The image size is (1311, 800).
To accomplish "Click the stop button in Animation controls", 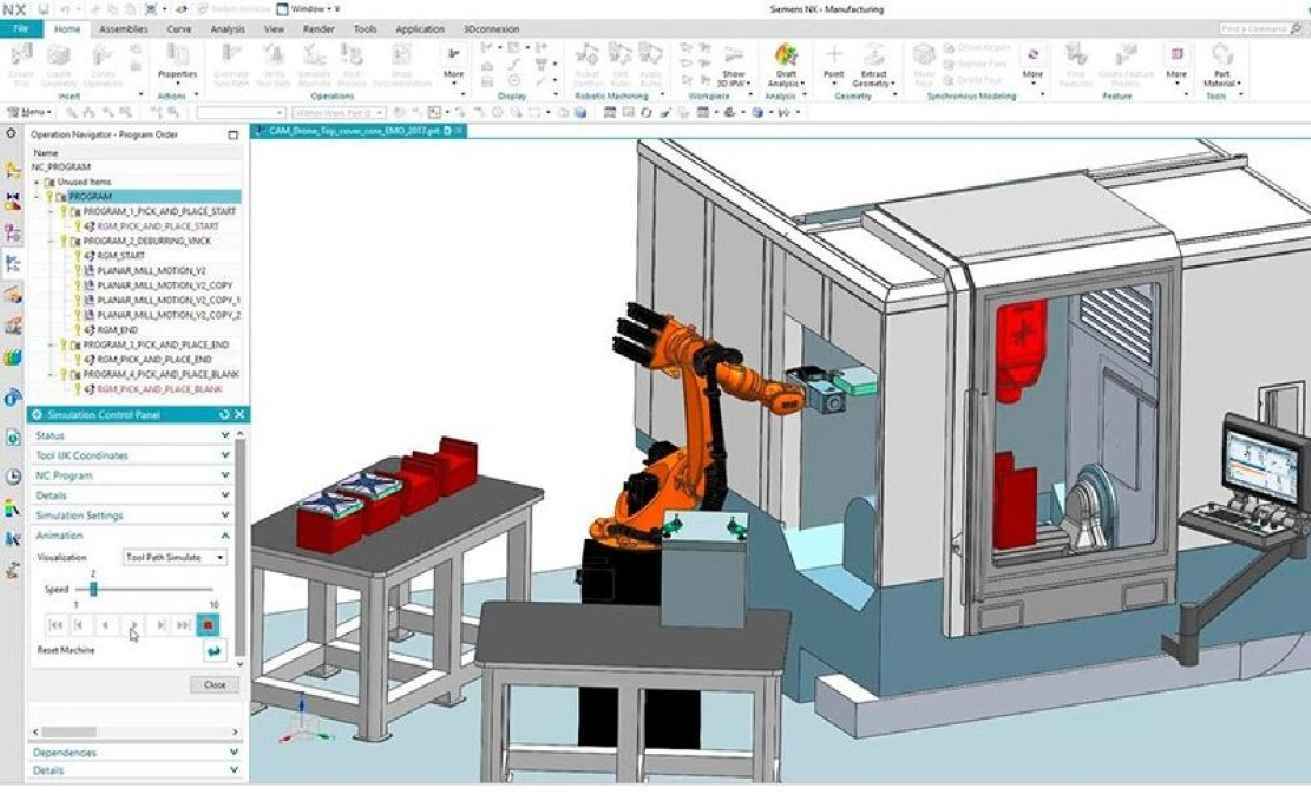I will 208,624.
